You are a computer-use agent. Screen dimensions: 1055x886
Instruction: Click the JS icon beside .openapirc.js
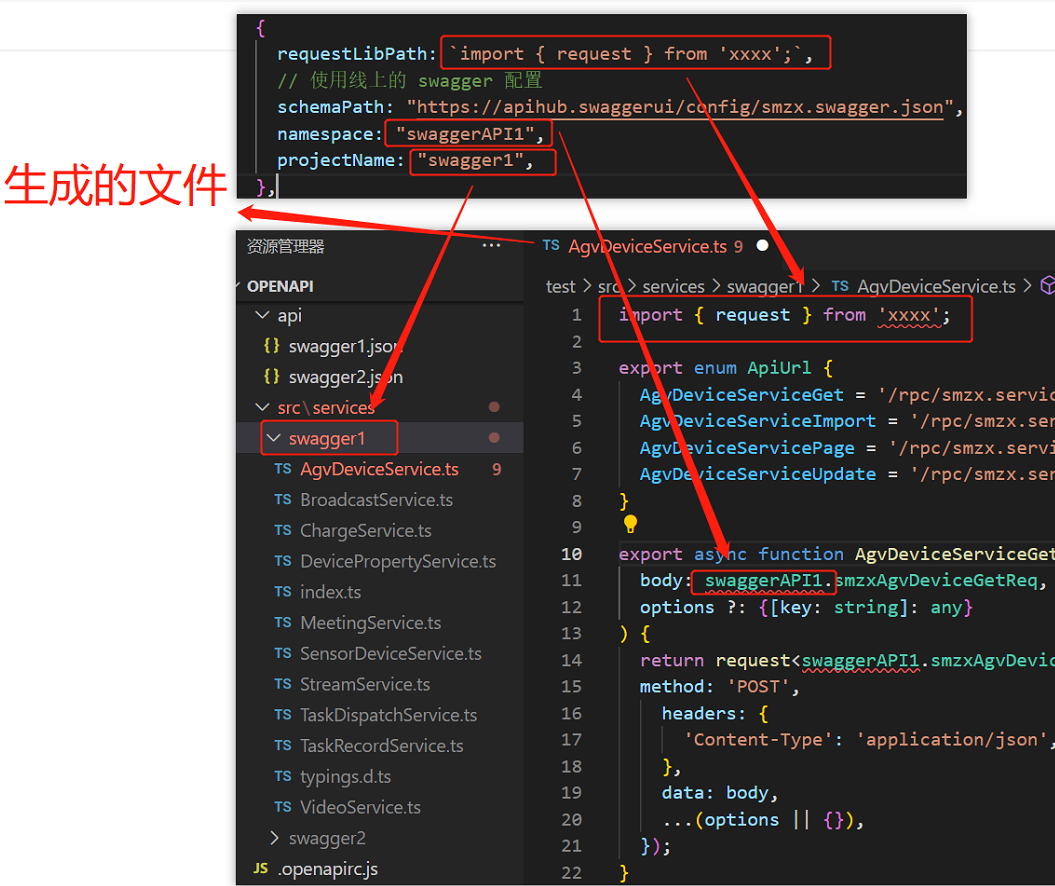coord(261,869)
